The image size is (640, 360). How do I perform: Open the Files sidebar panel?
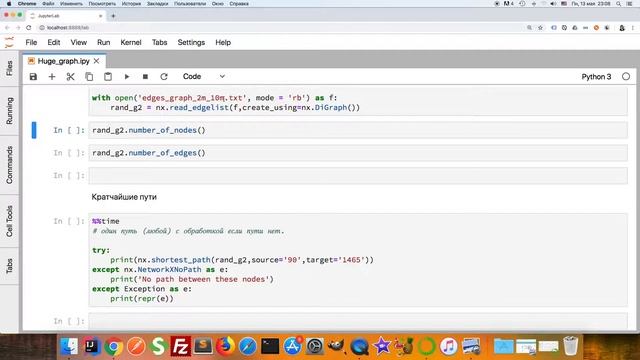pyautogui.click(x=9, y=68)
